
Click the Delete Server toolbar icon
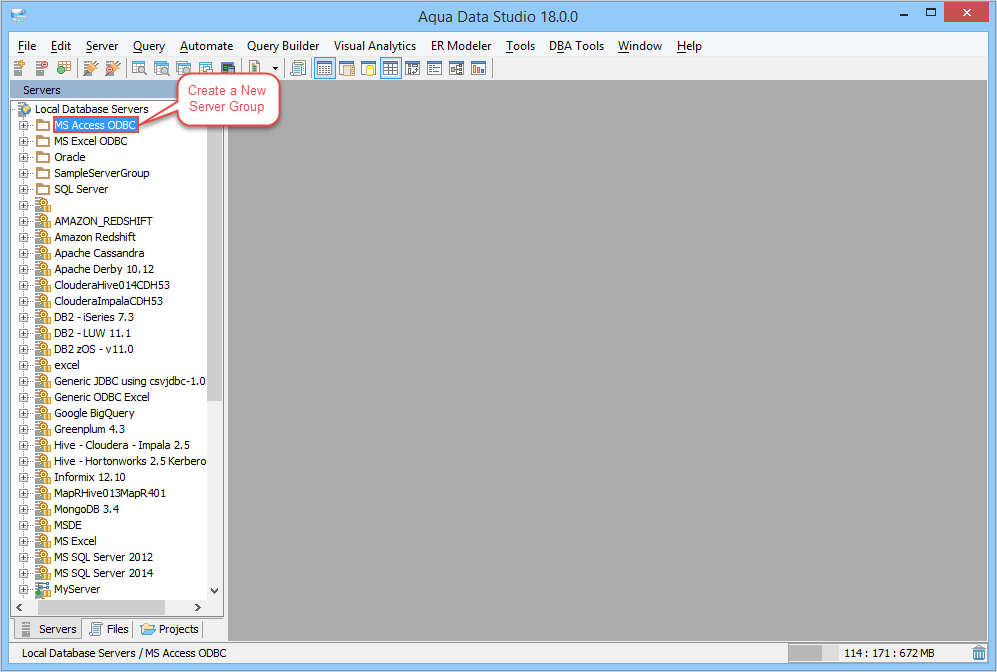[x=42, y=68]
